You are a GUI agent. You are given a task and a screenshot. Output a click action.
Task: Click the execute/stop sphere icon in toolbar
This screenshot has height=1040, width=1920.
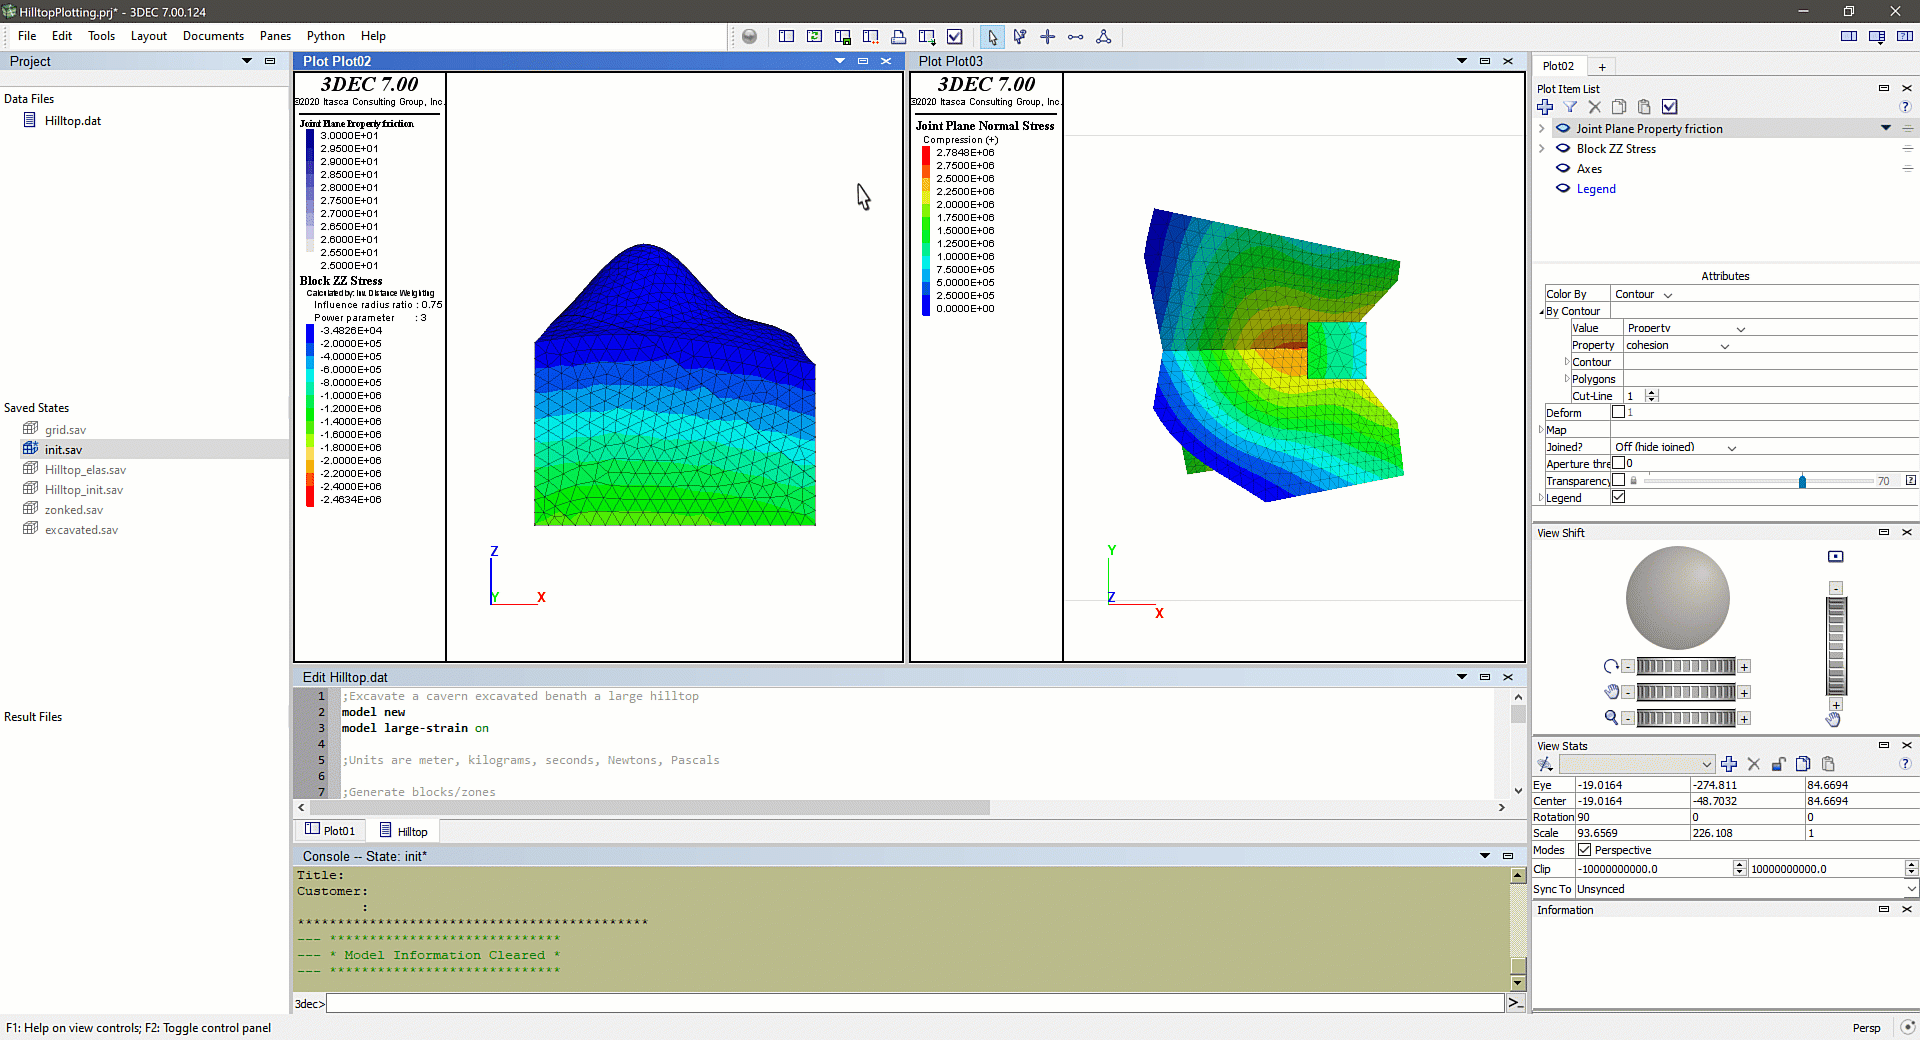pyautogui.click(x=749, y=37)
